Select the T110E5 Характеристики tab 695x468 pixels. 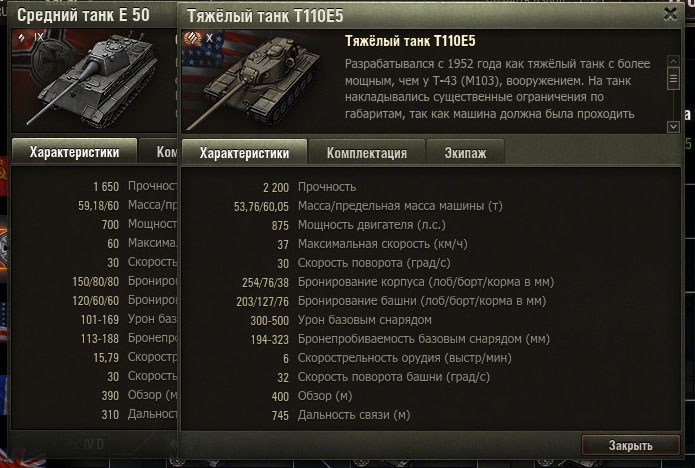click(244, 153)
